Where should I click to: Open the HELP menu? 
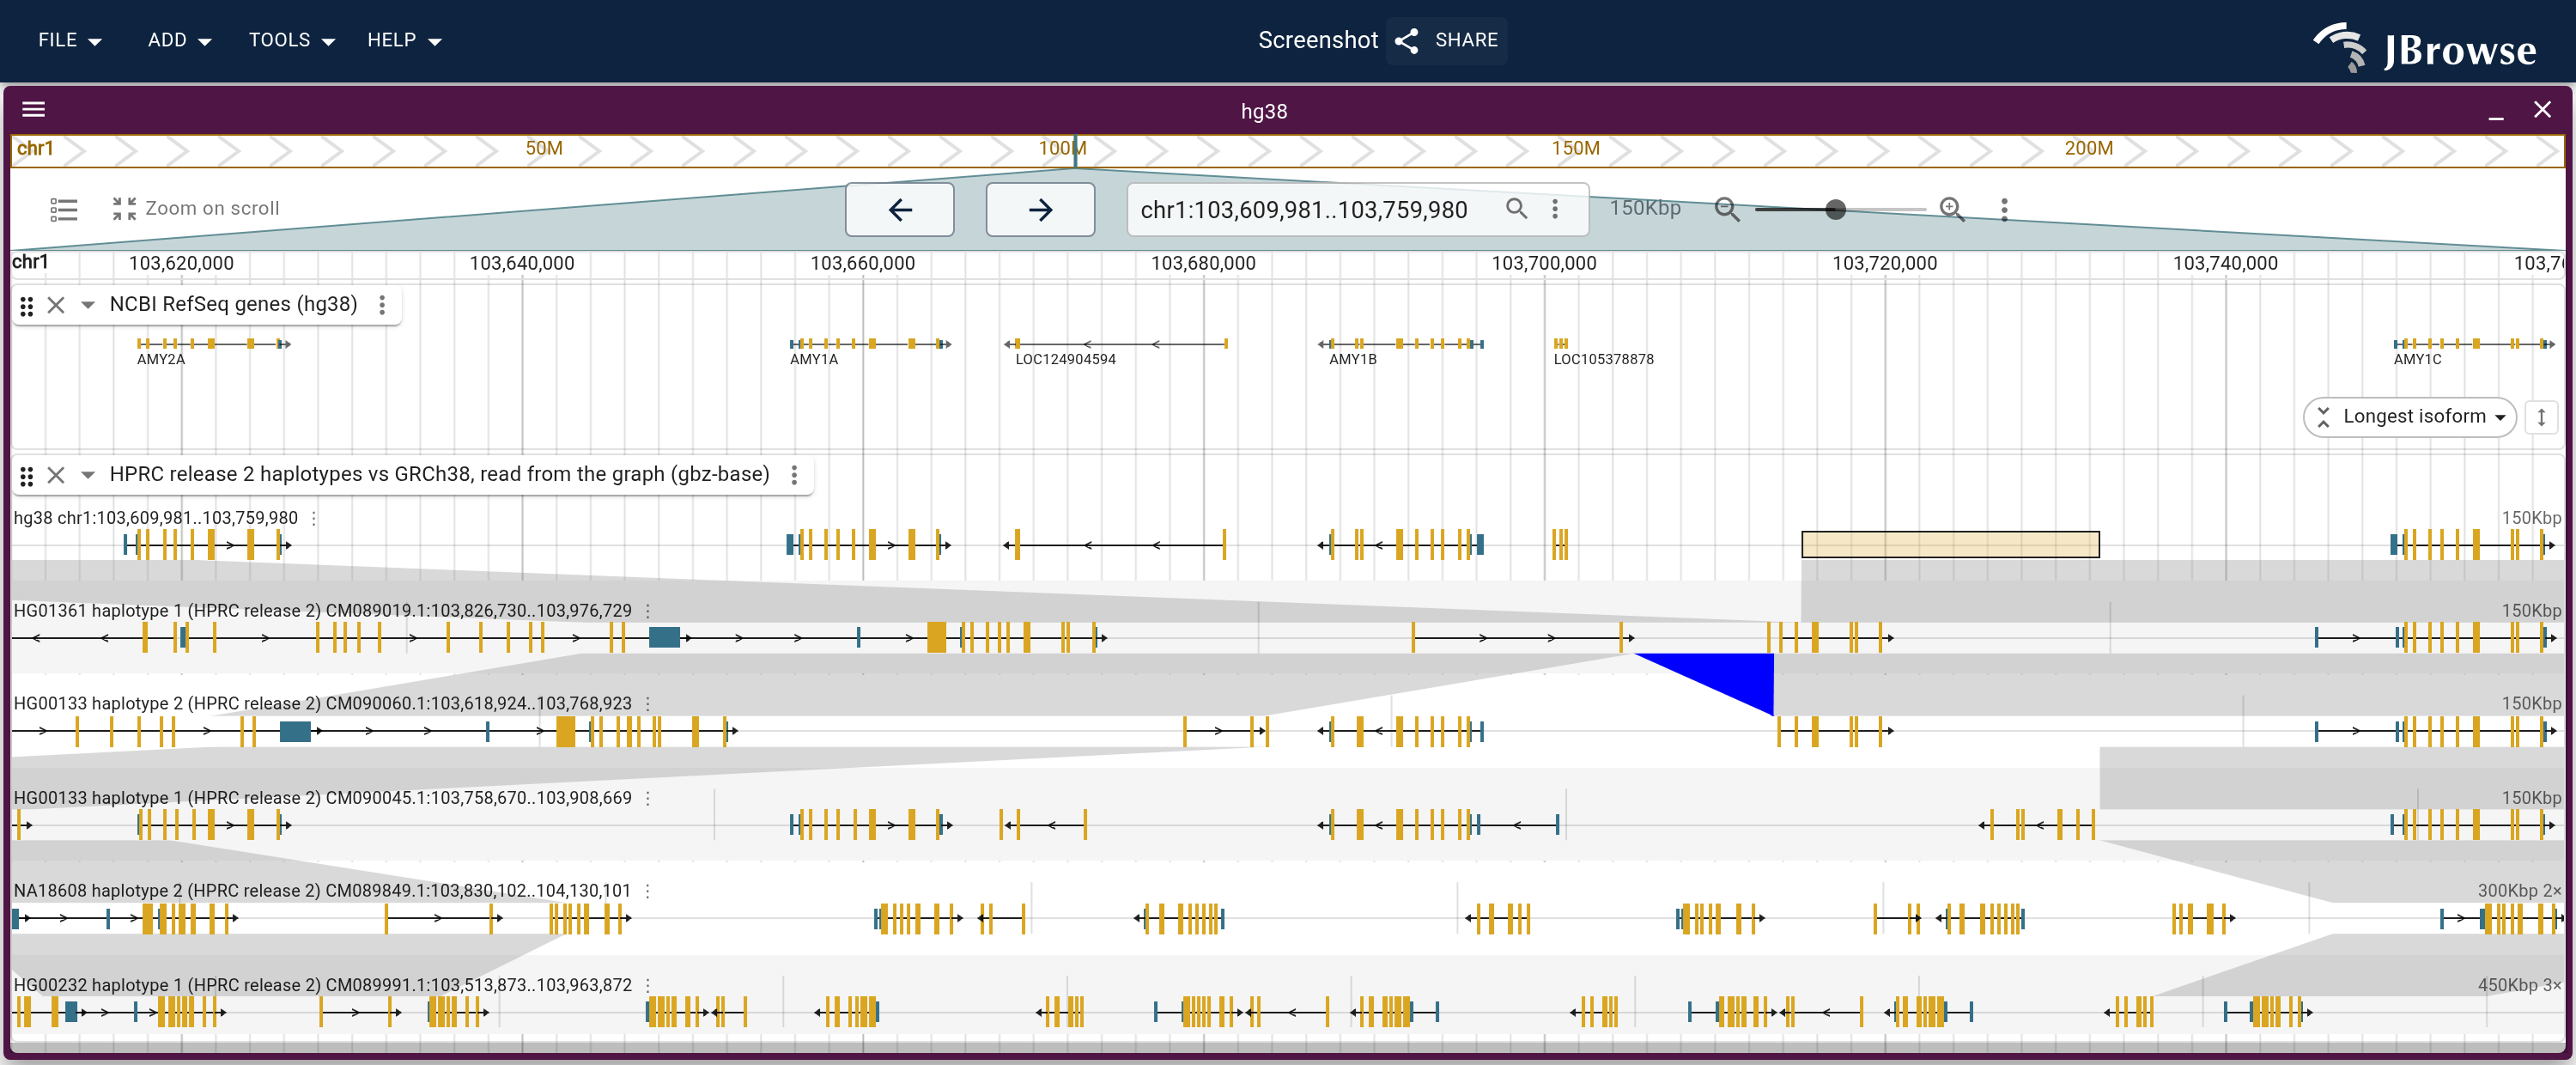[404, 40]
